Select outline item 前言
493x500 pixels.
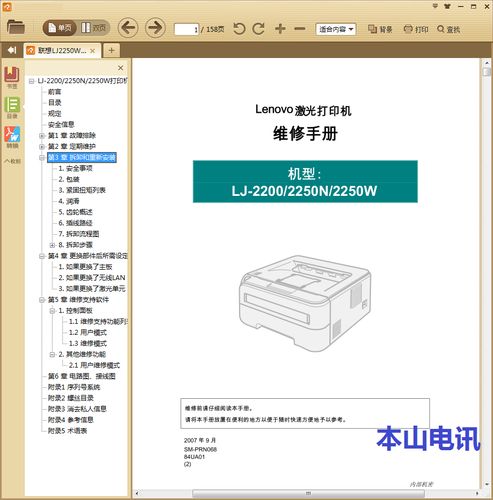click(55, 92)
